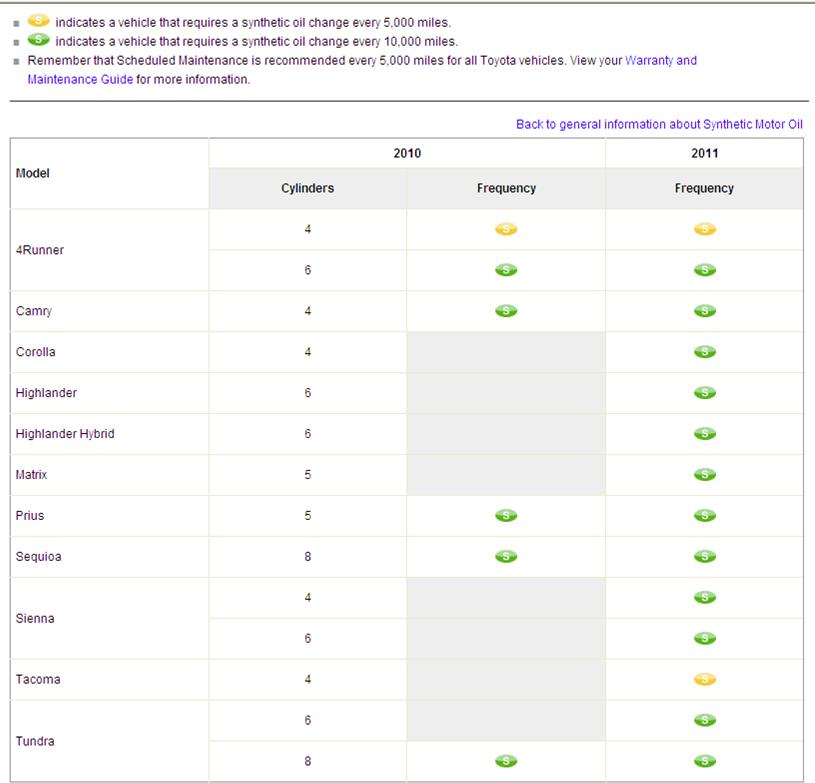This screenshot has width=815, height=783.
Task: Select Tundra 8-cylinder 2010 frequency icon
Action: coord(506,761)
